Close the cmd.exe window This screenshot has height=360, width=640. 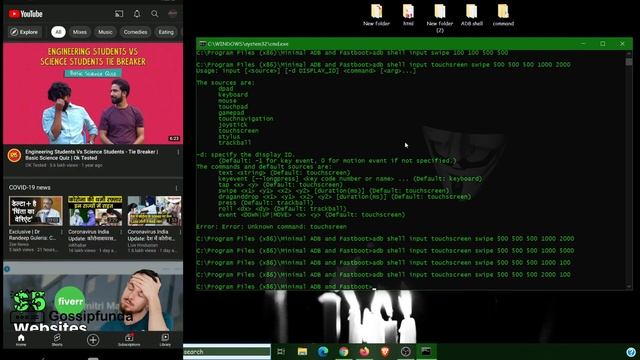pos(622,44)
